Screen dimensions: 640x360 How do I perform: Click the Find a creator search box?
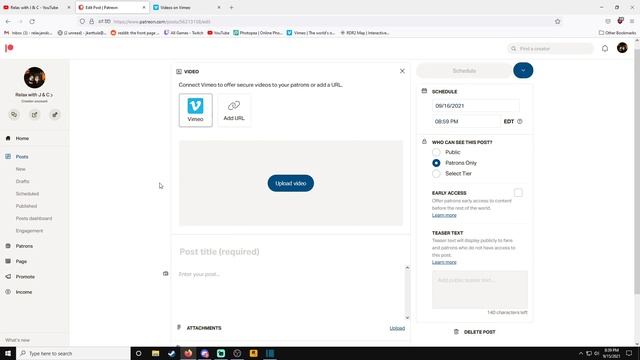point(550,49)
